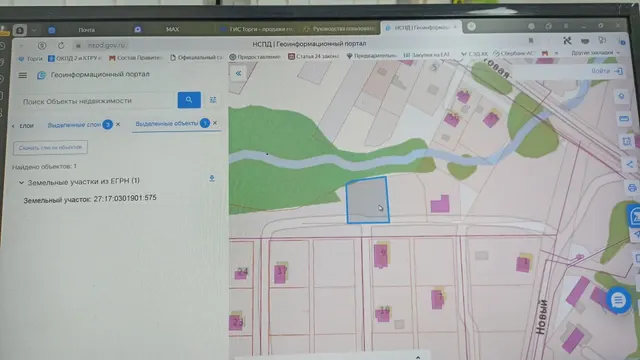Open the 'СЭД ХК' bookmark

pyautogui.click(x=475, y=54)
